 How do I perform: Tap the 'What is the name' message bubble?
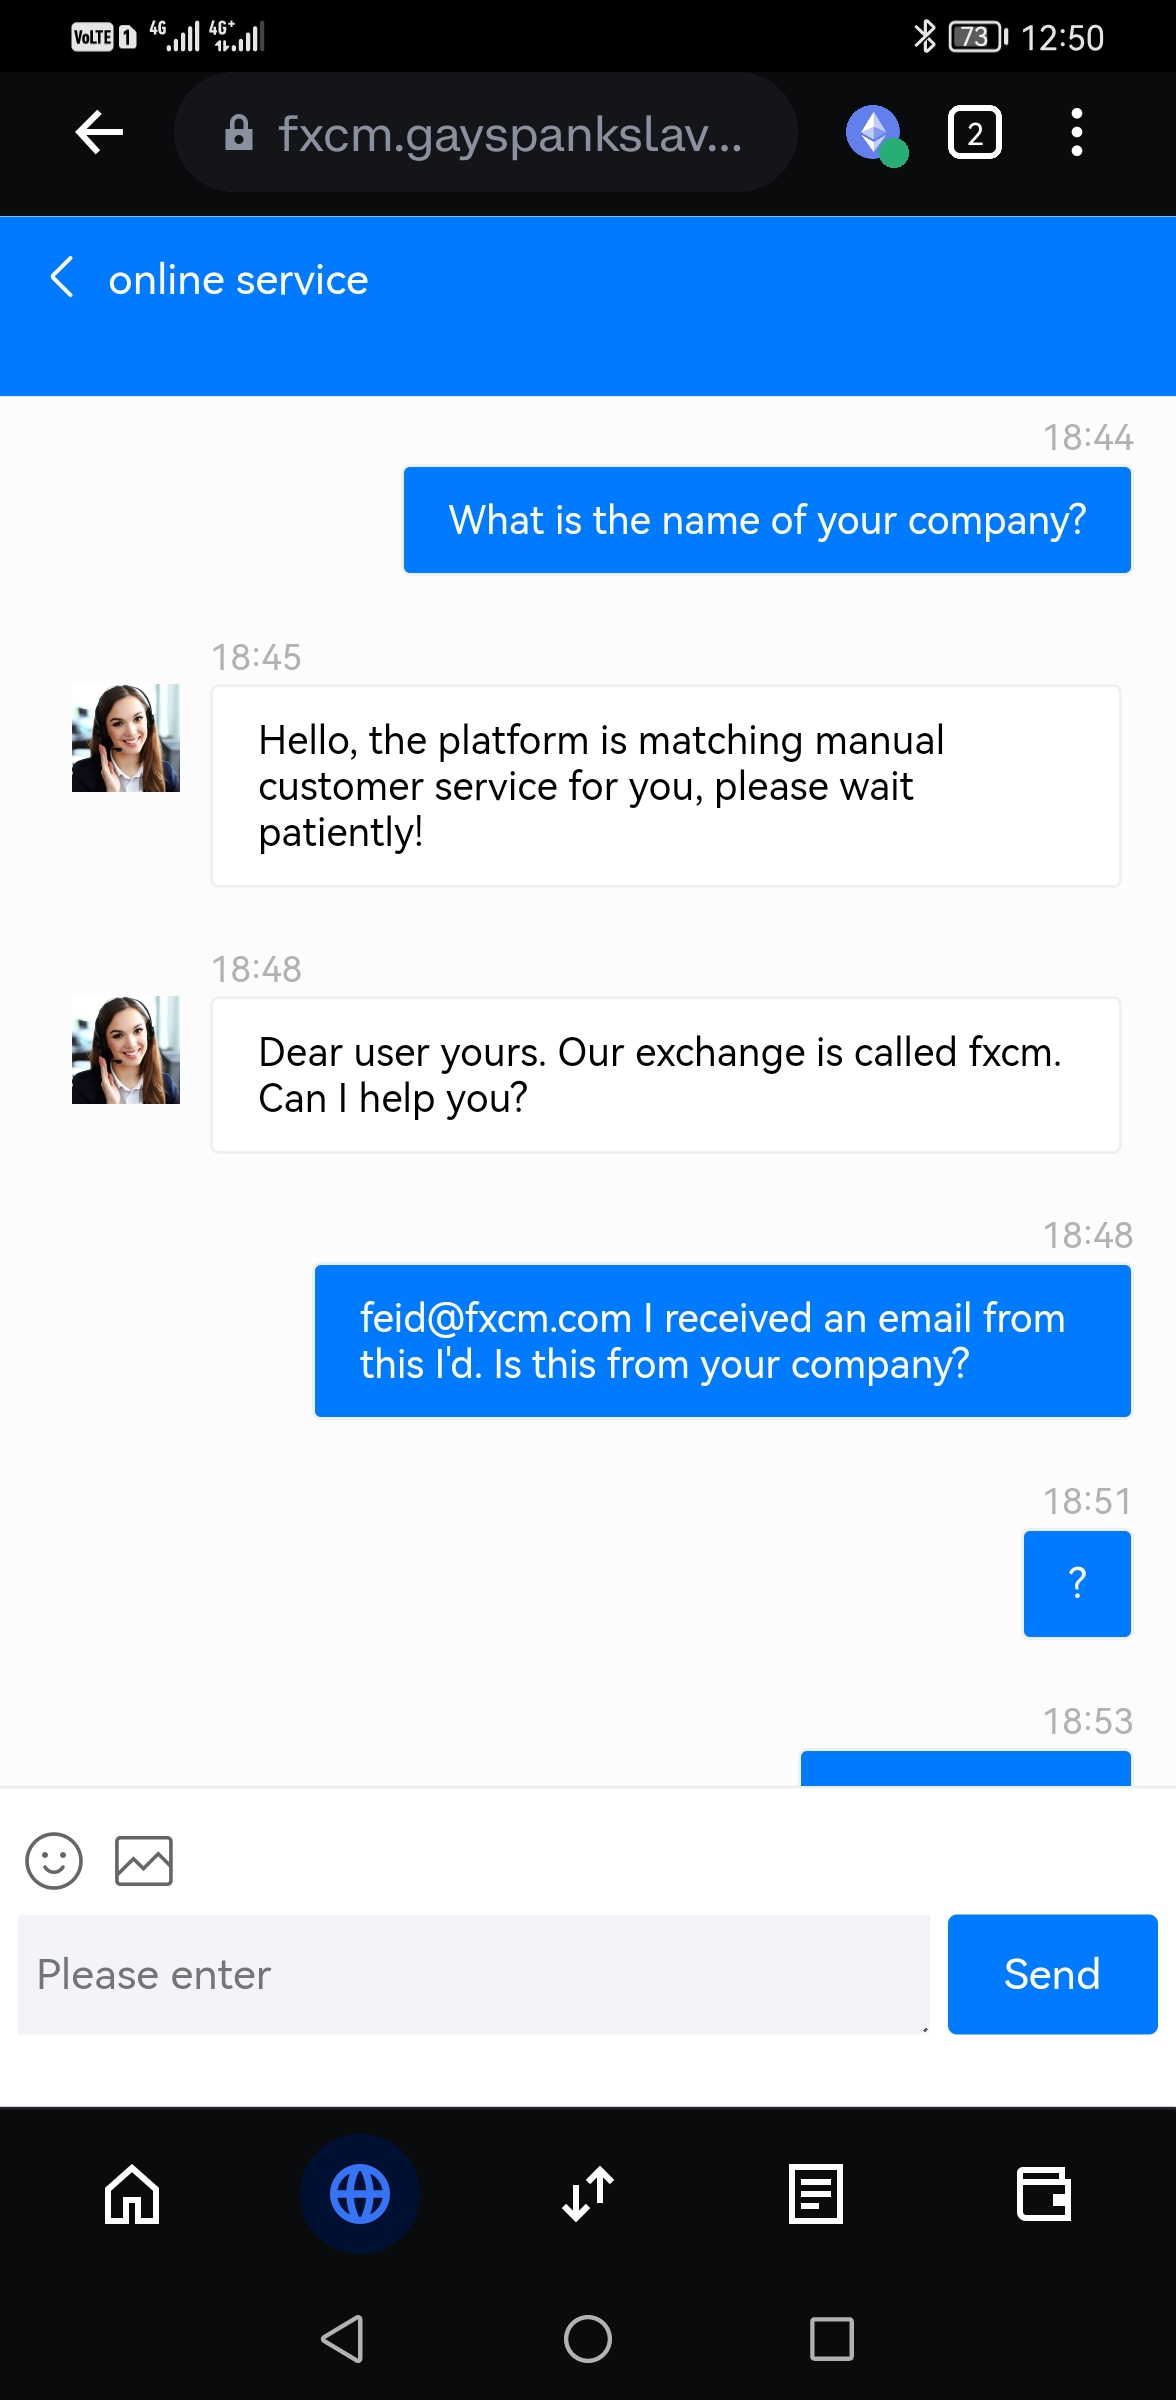pyautogui.click(x=767, y=520)
